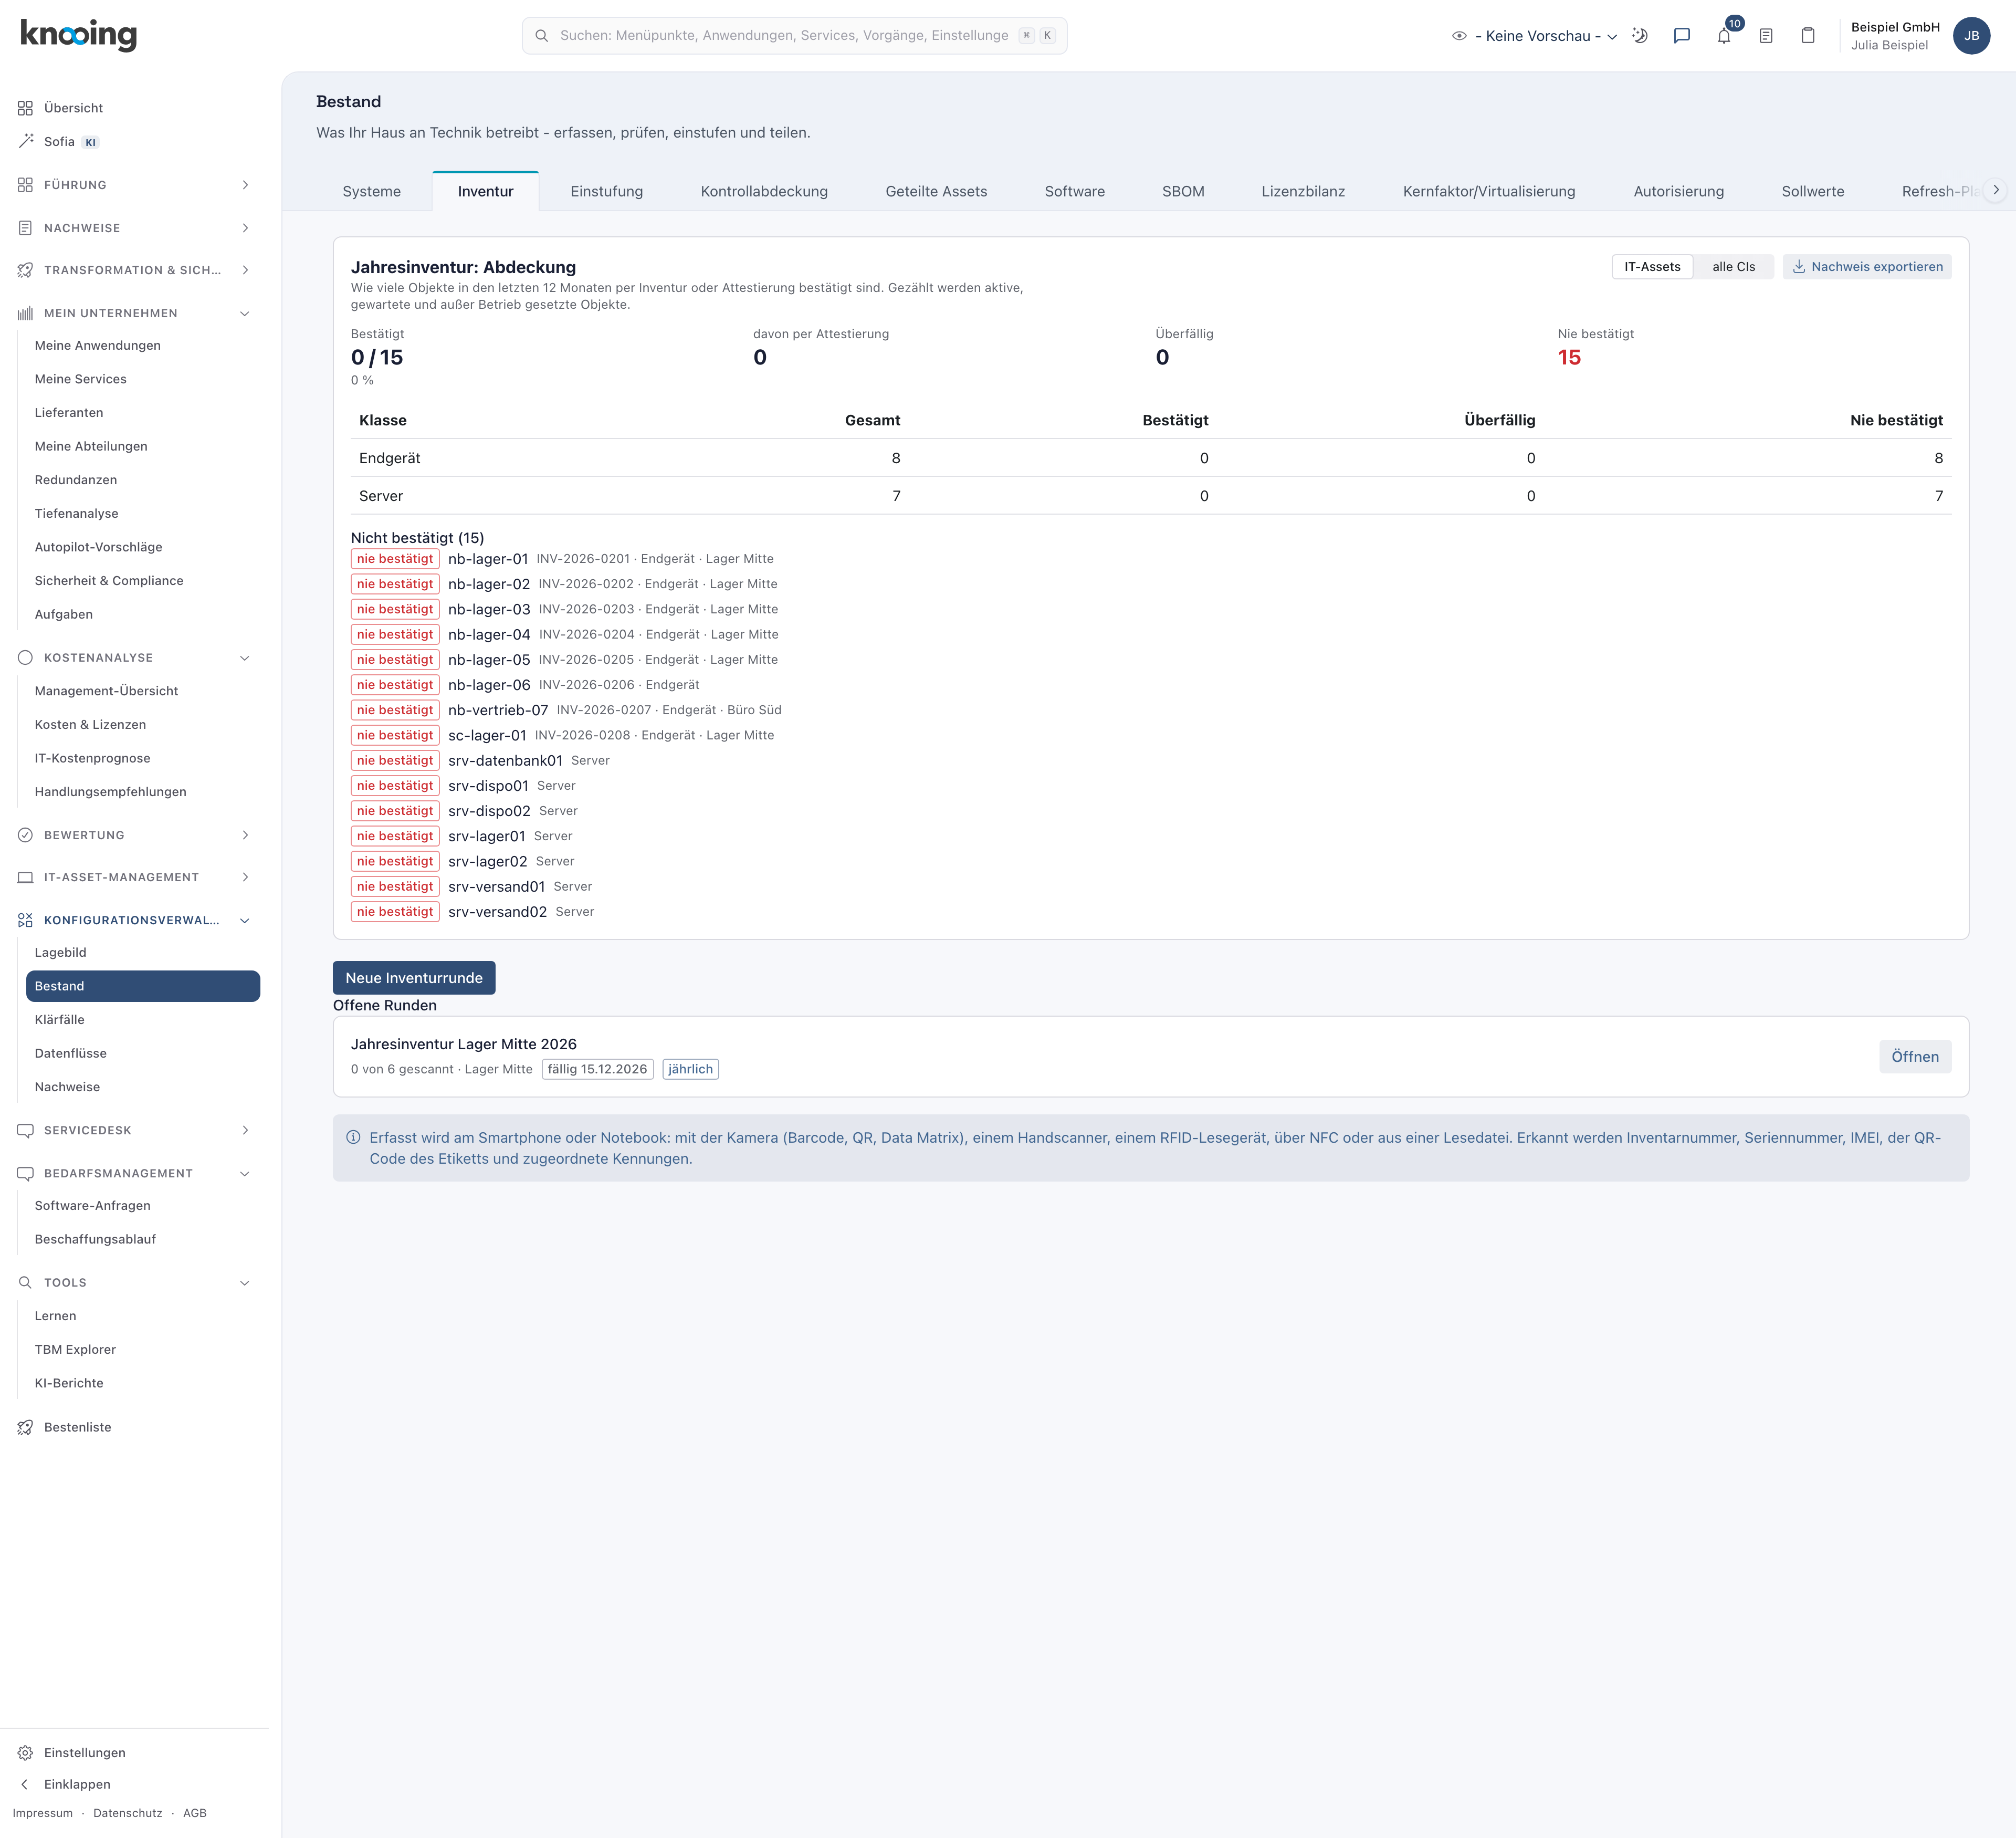Expand the Nachweise sidebar section
2016x1838 pixels.
[134, 228]
